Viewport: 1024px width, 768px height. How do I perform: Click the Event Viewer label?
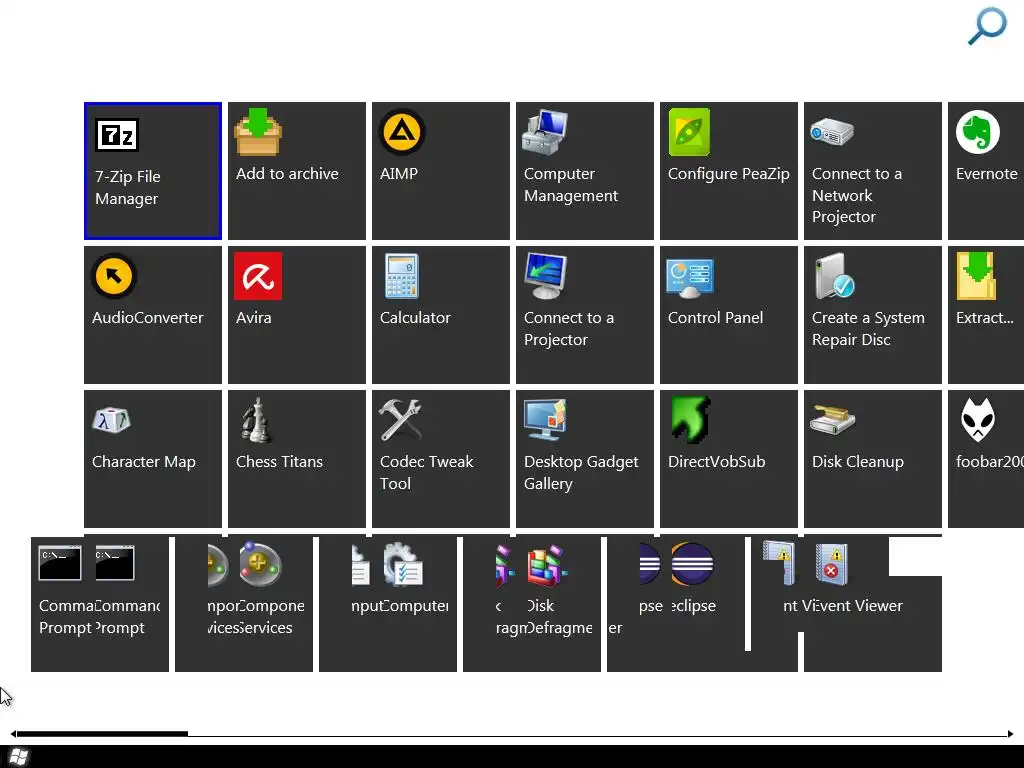857,606
